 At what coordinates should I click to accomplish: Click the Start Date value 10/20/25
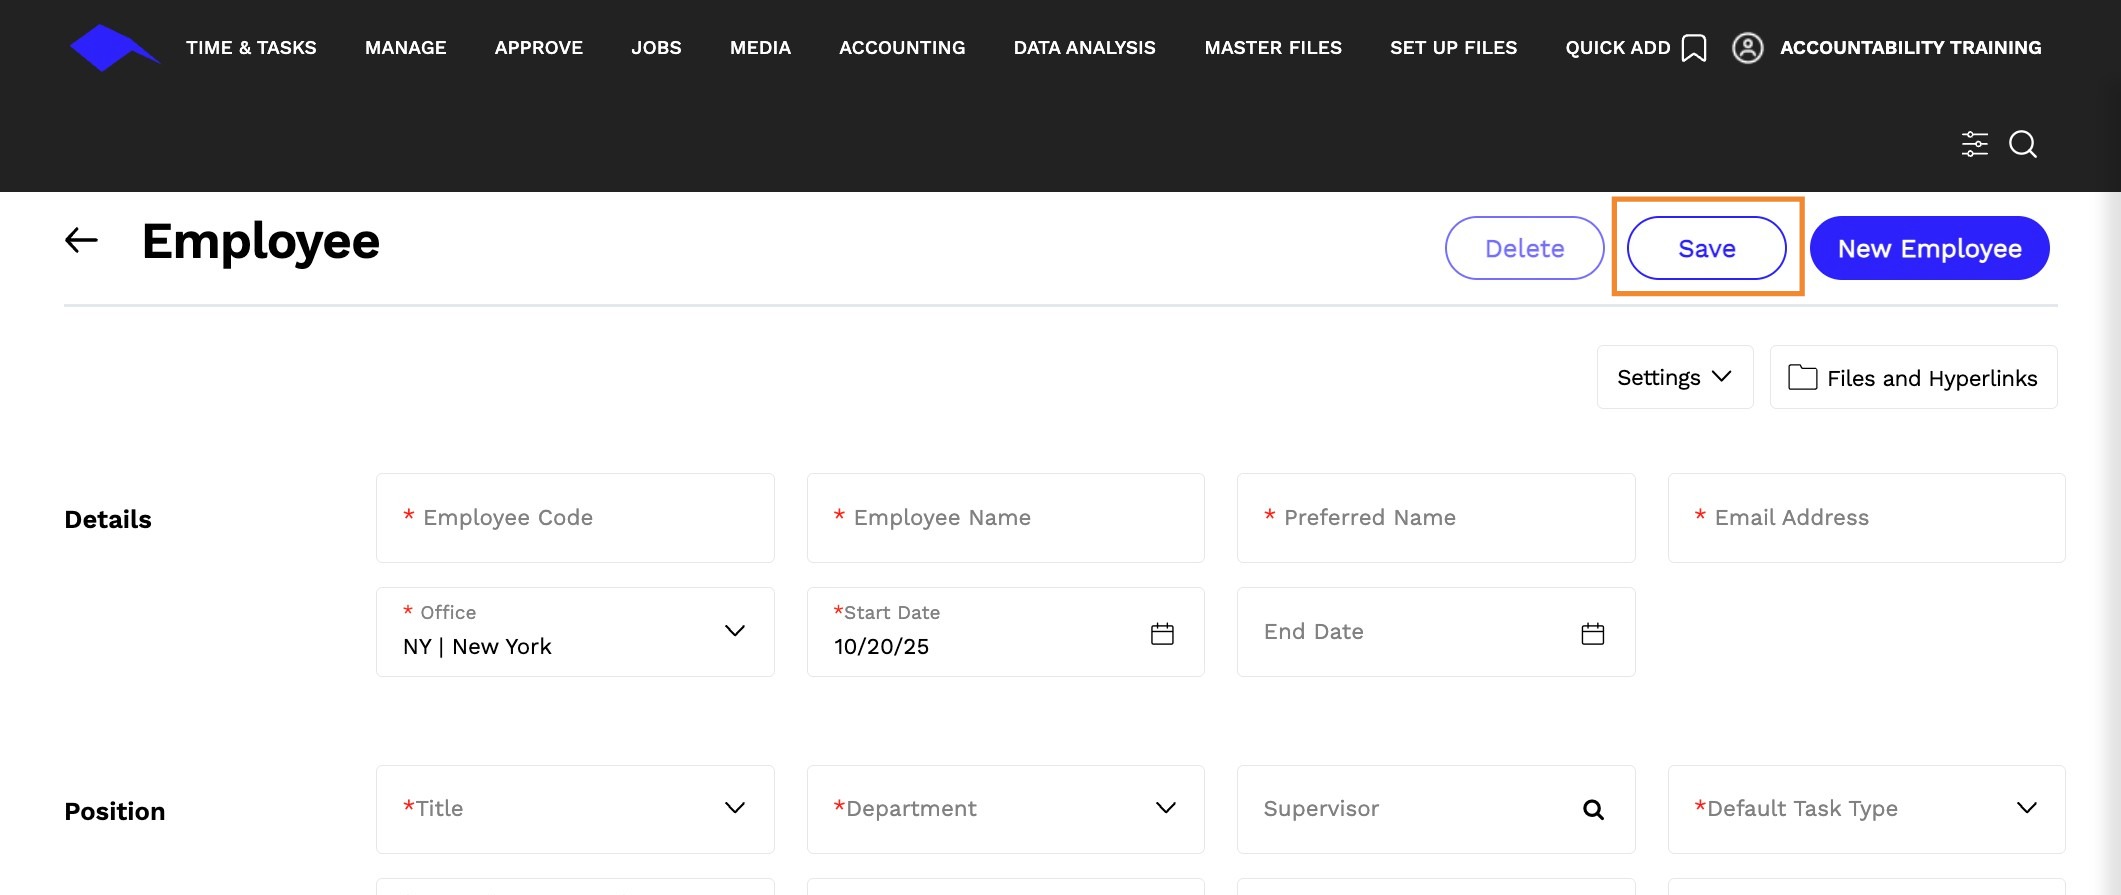tap(882, 647)
